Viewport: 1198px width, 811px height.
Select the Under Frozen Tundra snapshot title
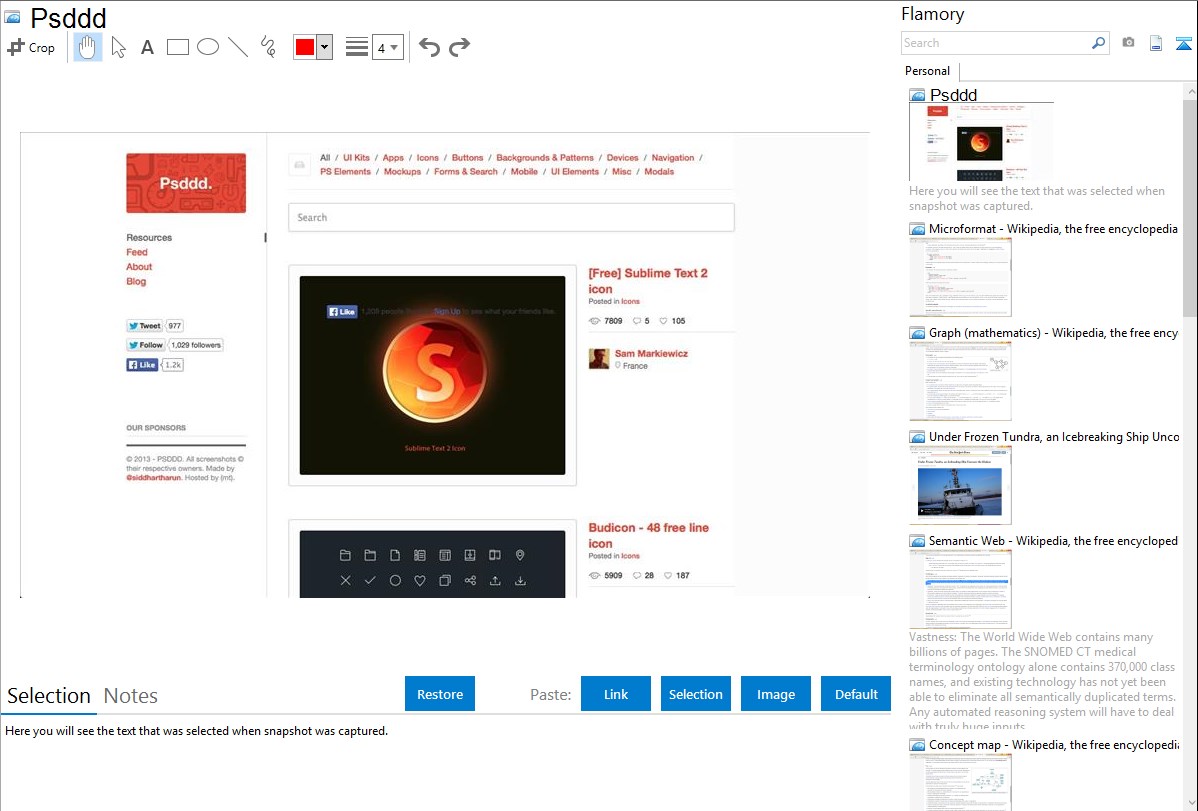point(1054,437)
